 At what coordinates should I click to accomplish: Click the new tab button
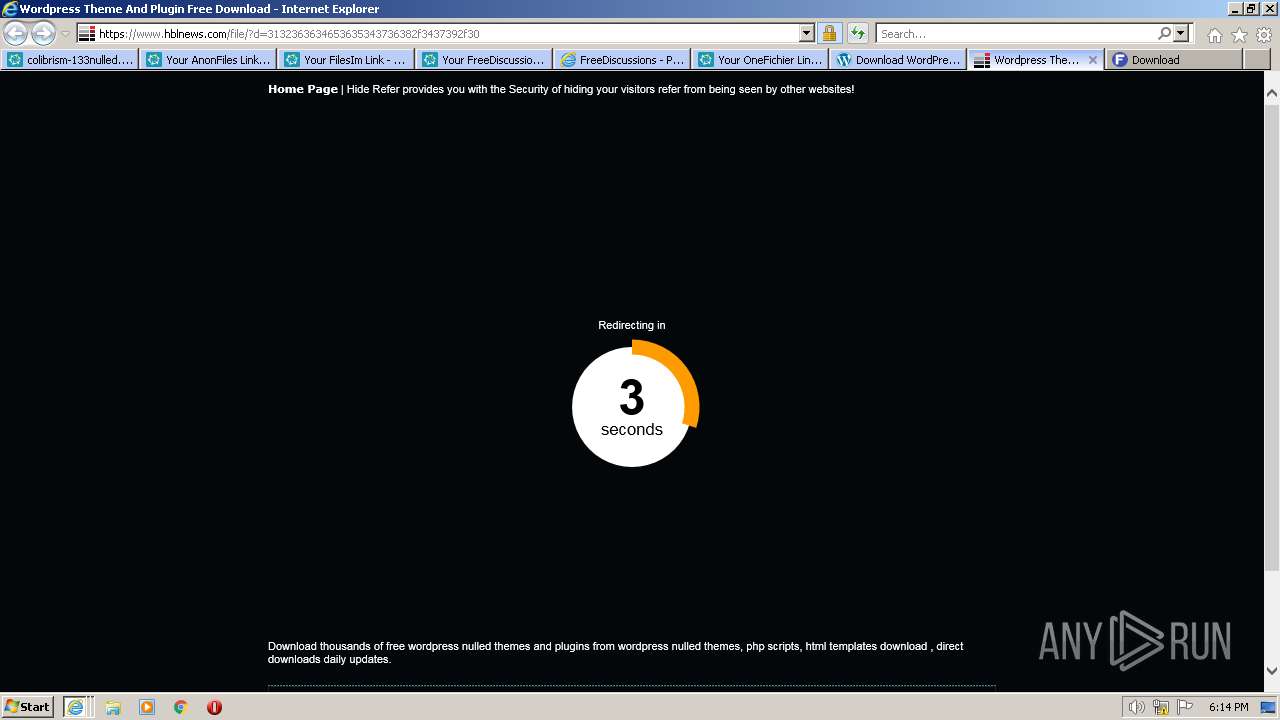click(1256, 60)
